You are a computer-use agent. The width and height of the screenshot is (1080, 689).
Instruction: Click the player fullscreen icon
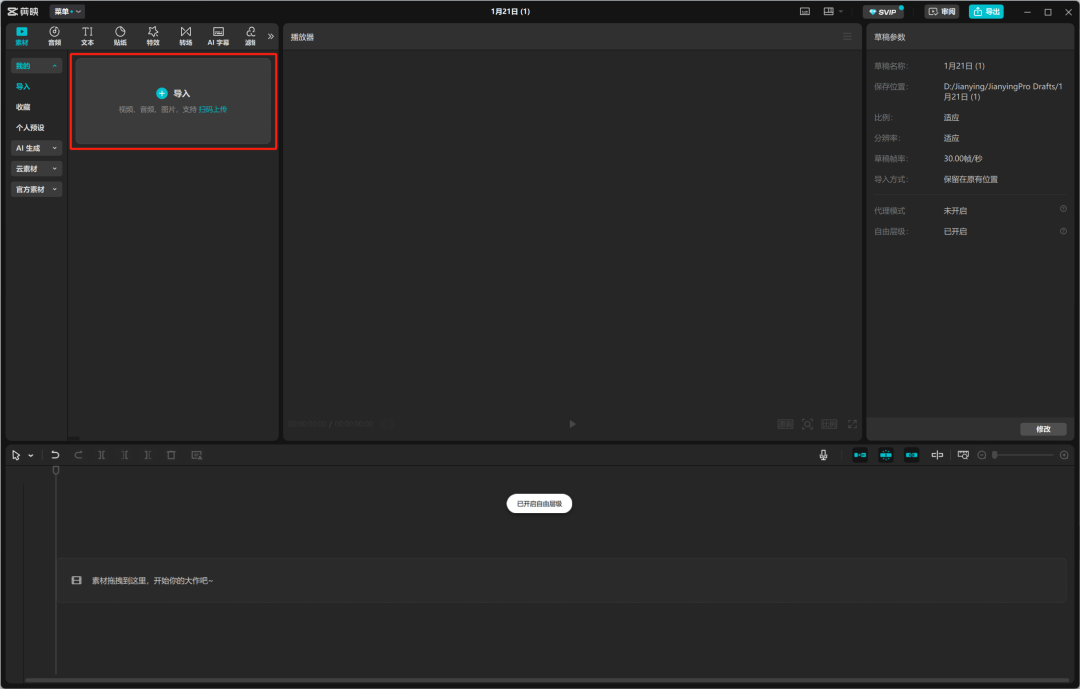click(852, 424)
